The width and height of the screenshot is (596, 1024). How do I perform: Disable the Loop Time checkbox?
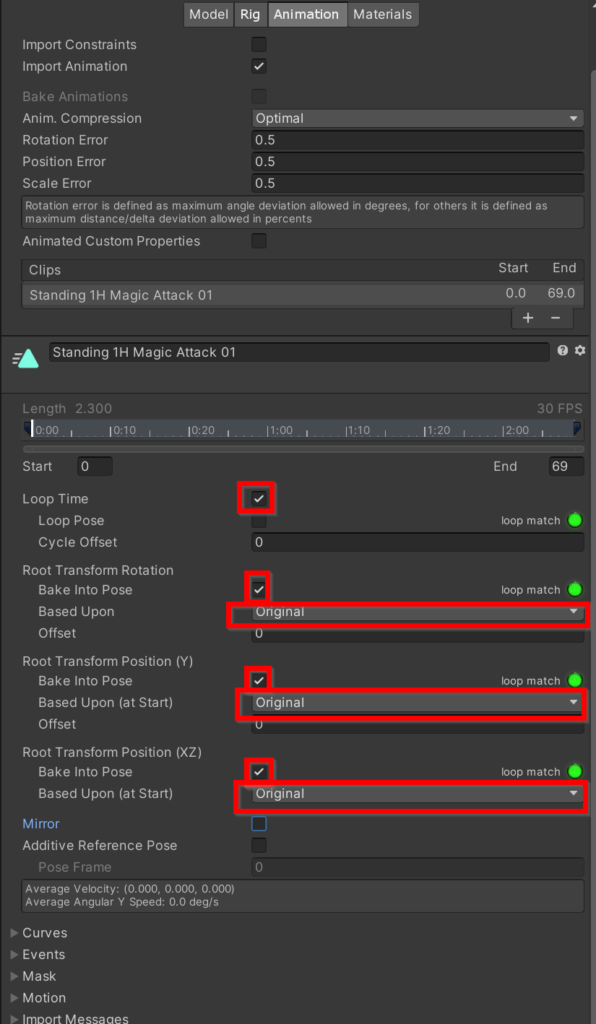pos(259,499)
